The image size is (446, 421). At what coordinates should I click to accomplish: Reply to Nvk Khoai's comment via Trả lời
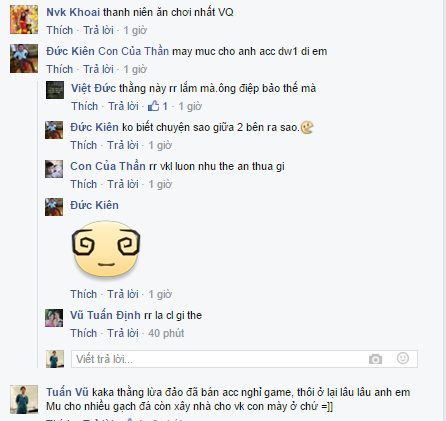[x=98, y=30]
